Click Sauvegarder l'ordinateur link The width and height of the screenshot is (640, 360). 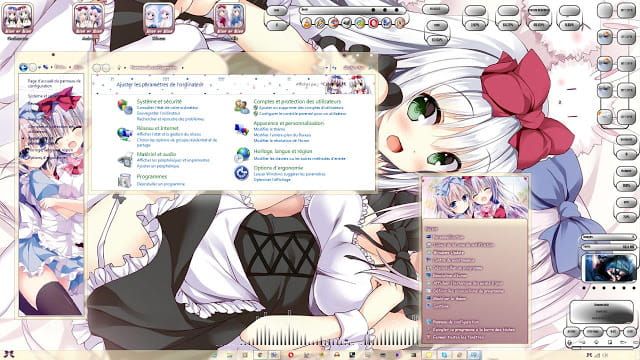click(158, 113)
